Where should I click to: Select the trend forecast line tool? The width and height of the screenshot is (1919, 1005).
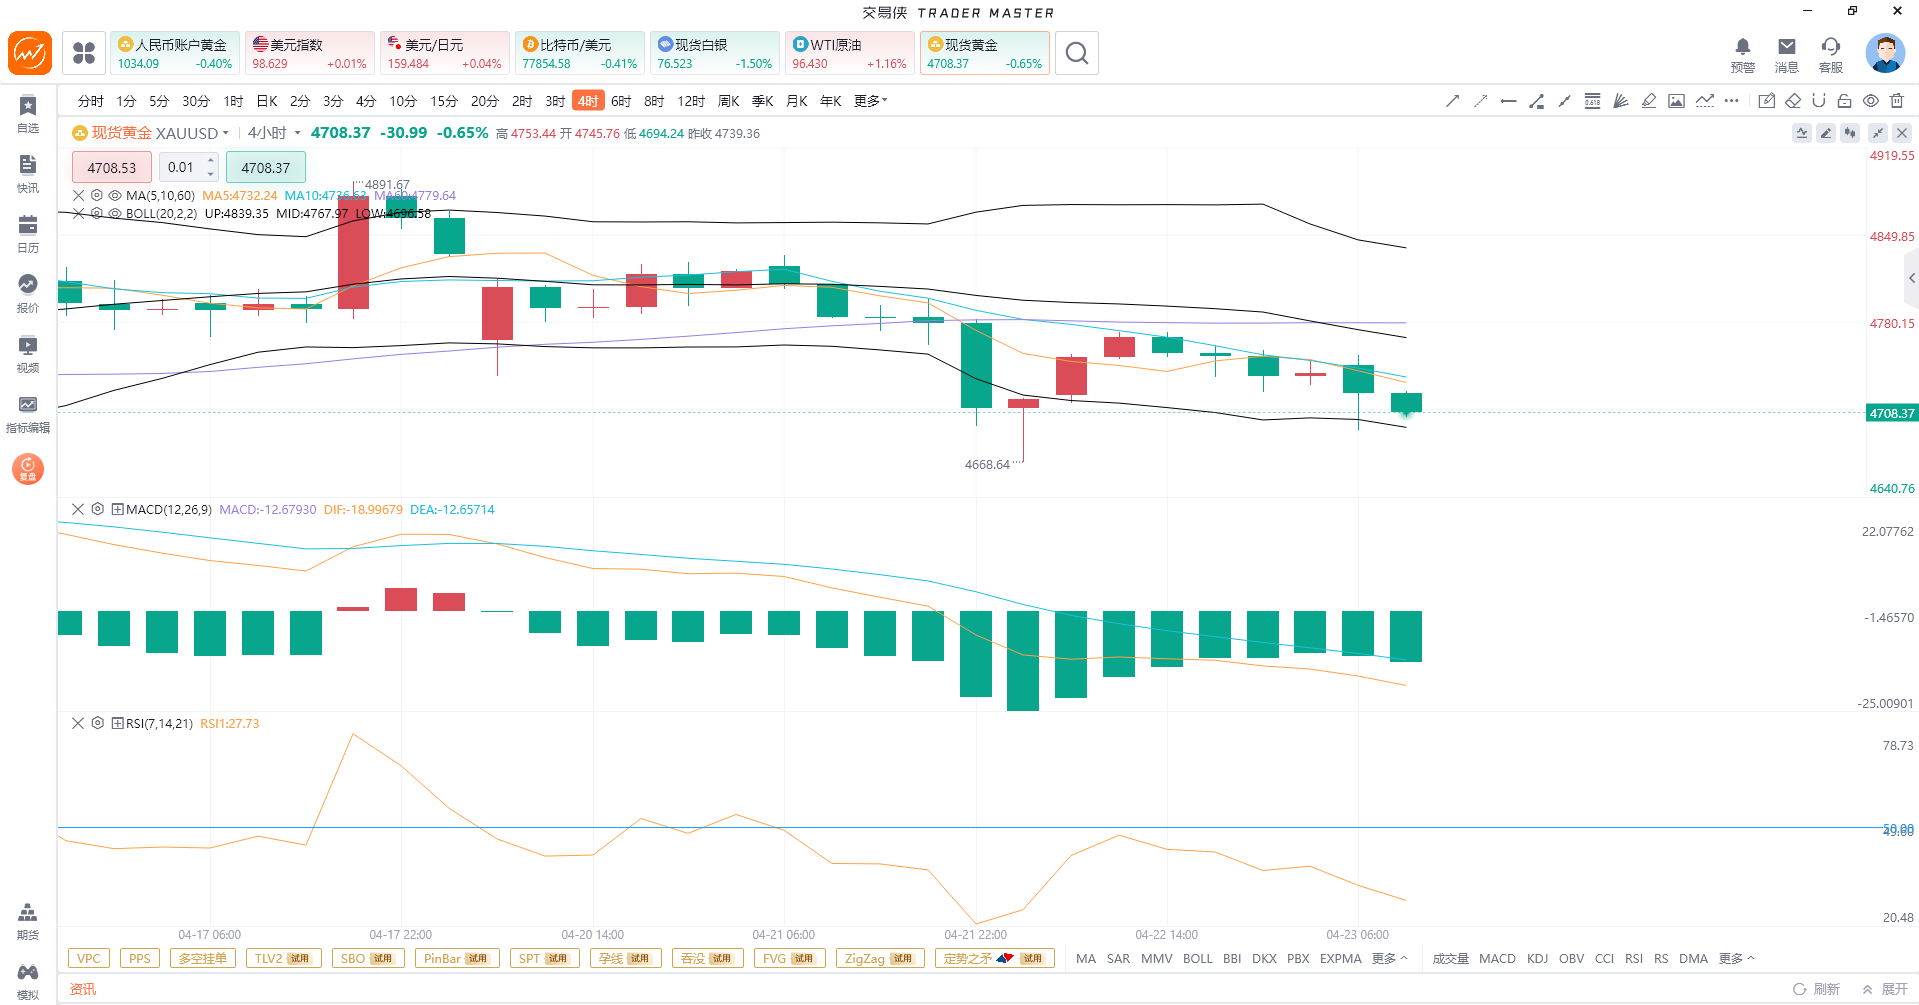point(1704,101)
